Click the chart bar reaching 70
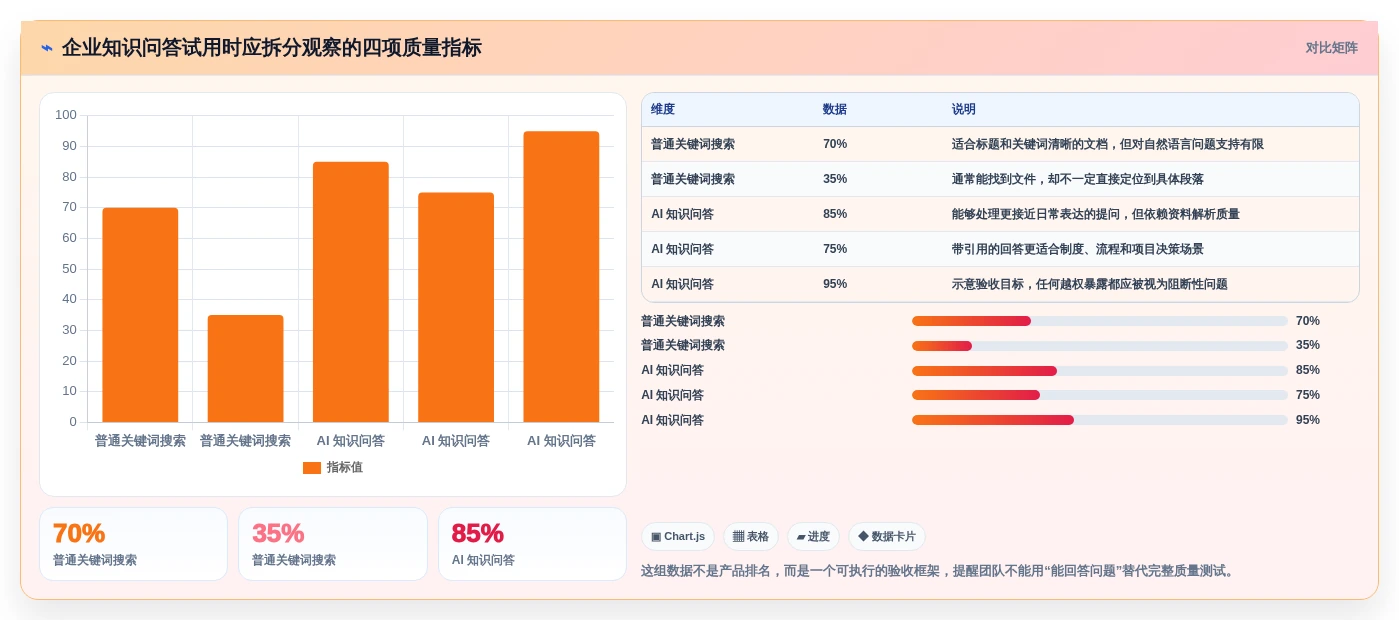 click(140, 315)
